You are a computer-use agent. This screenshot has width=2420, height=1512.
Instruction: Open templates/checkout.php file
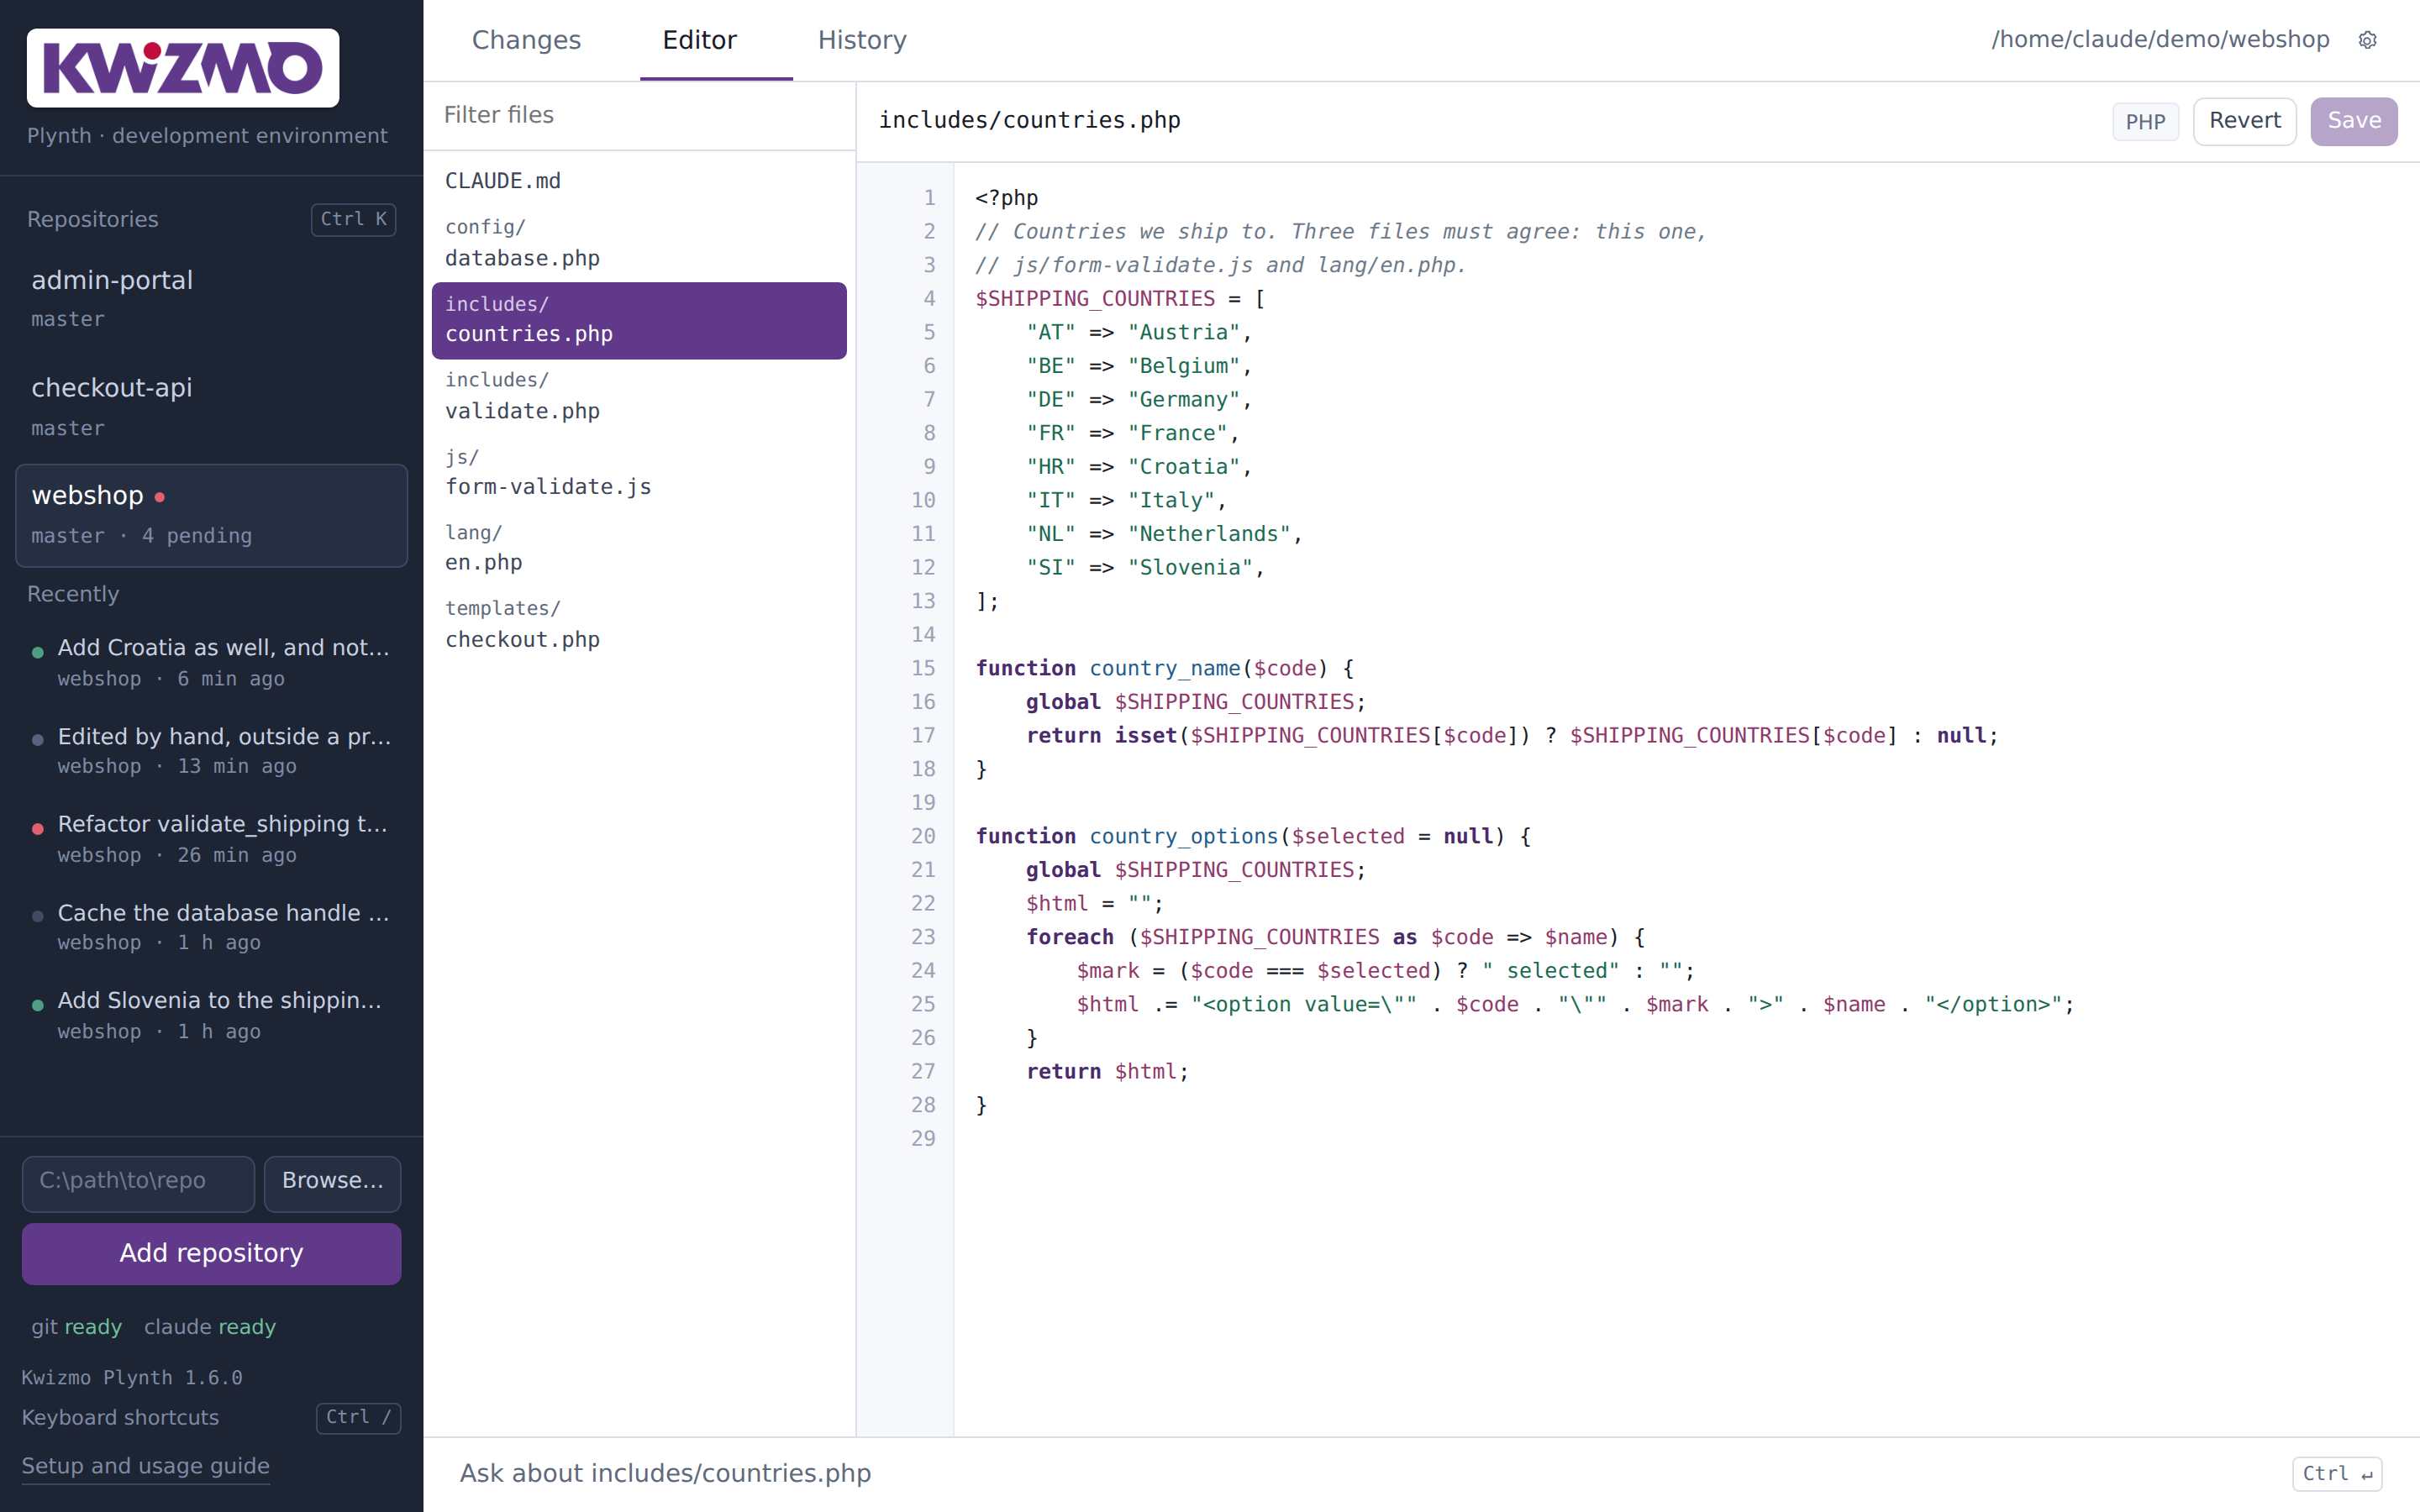[x=639, y=624]
